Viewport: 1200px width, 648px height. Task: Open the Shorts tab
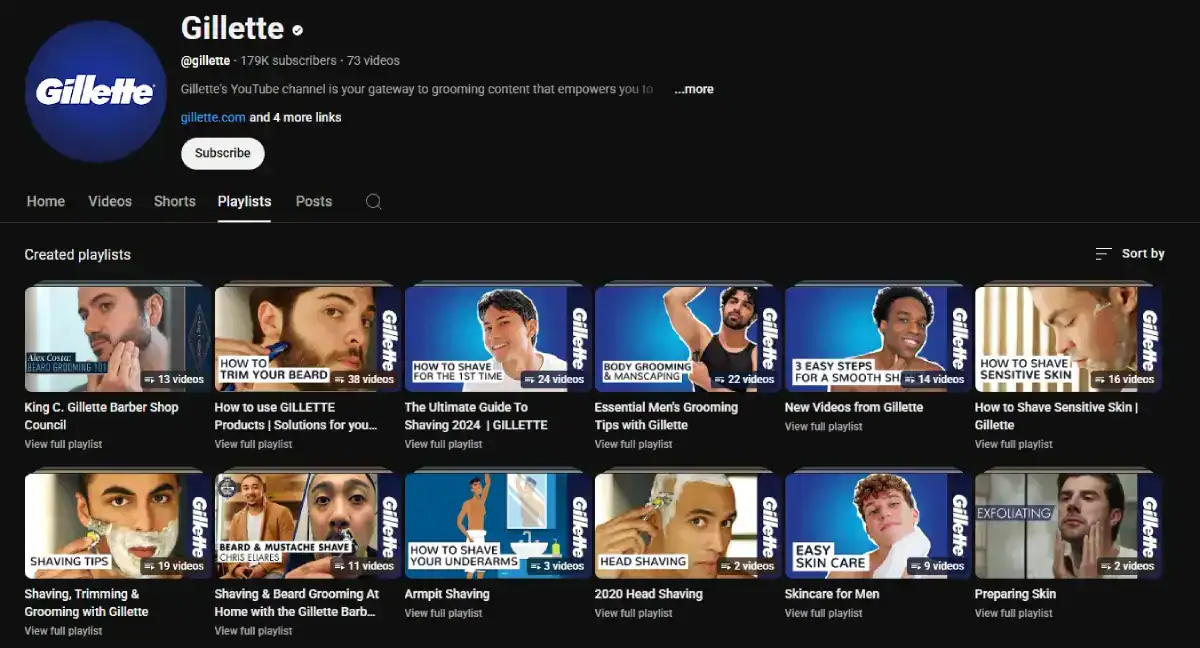[x=175, y=201]
